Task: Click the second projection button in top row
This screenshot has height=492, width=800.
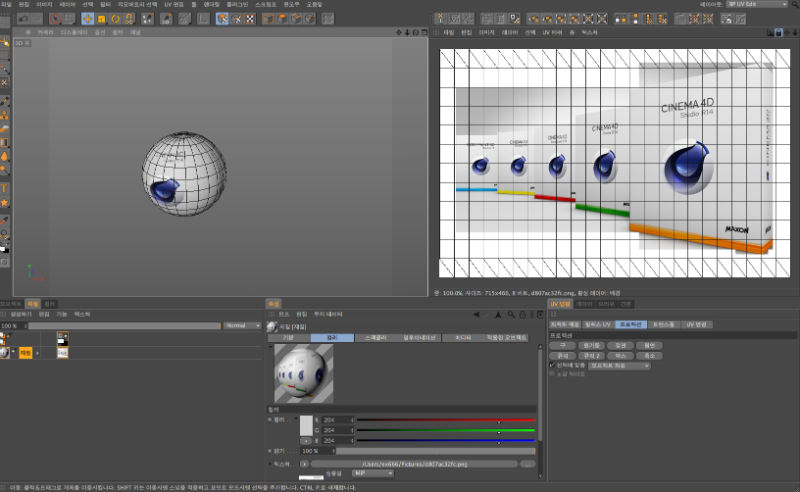Action: tap(592, 346)
